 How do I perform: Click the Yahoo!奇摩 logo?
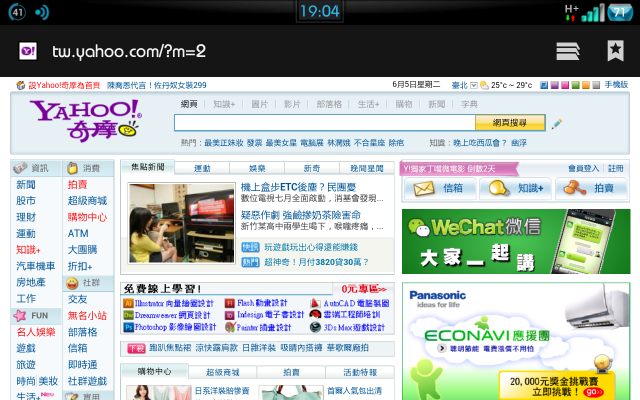tap(86, 121)
